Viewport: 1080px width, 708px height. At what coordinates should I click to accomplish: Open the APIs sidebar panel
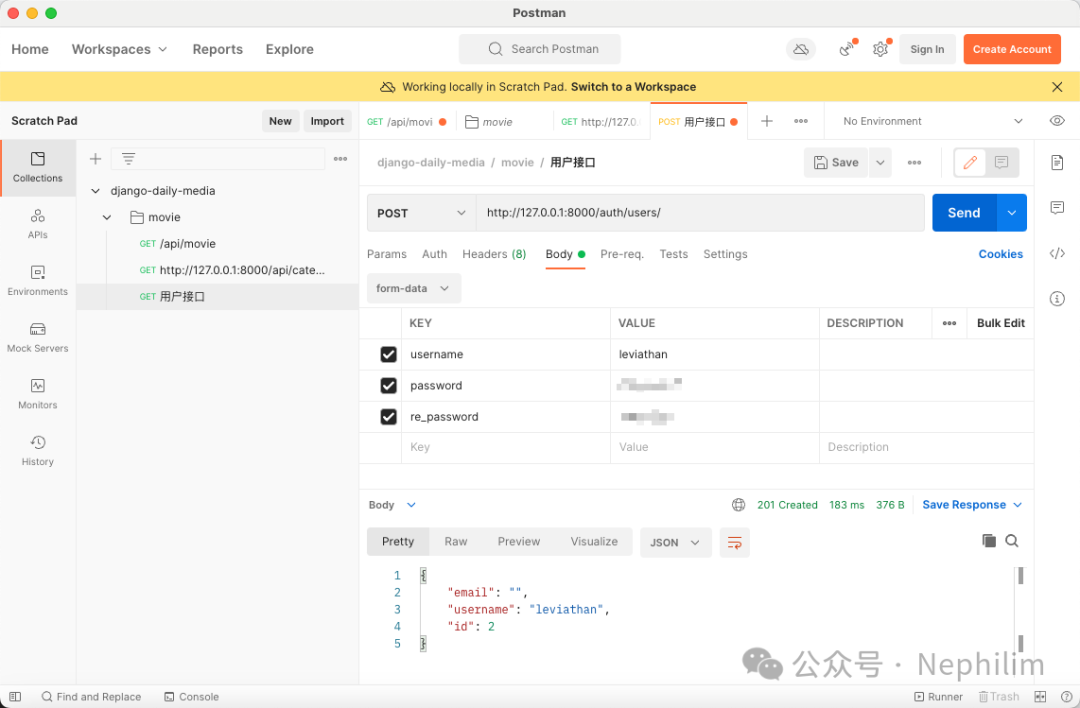click(38, 224)
